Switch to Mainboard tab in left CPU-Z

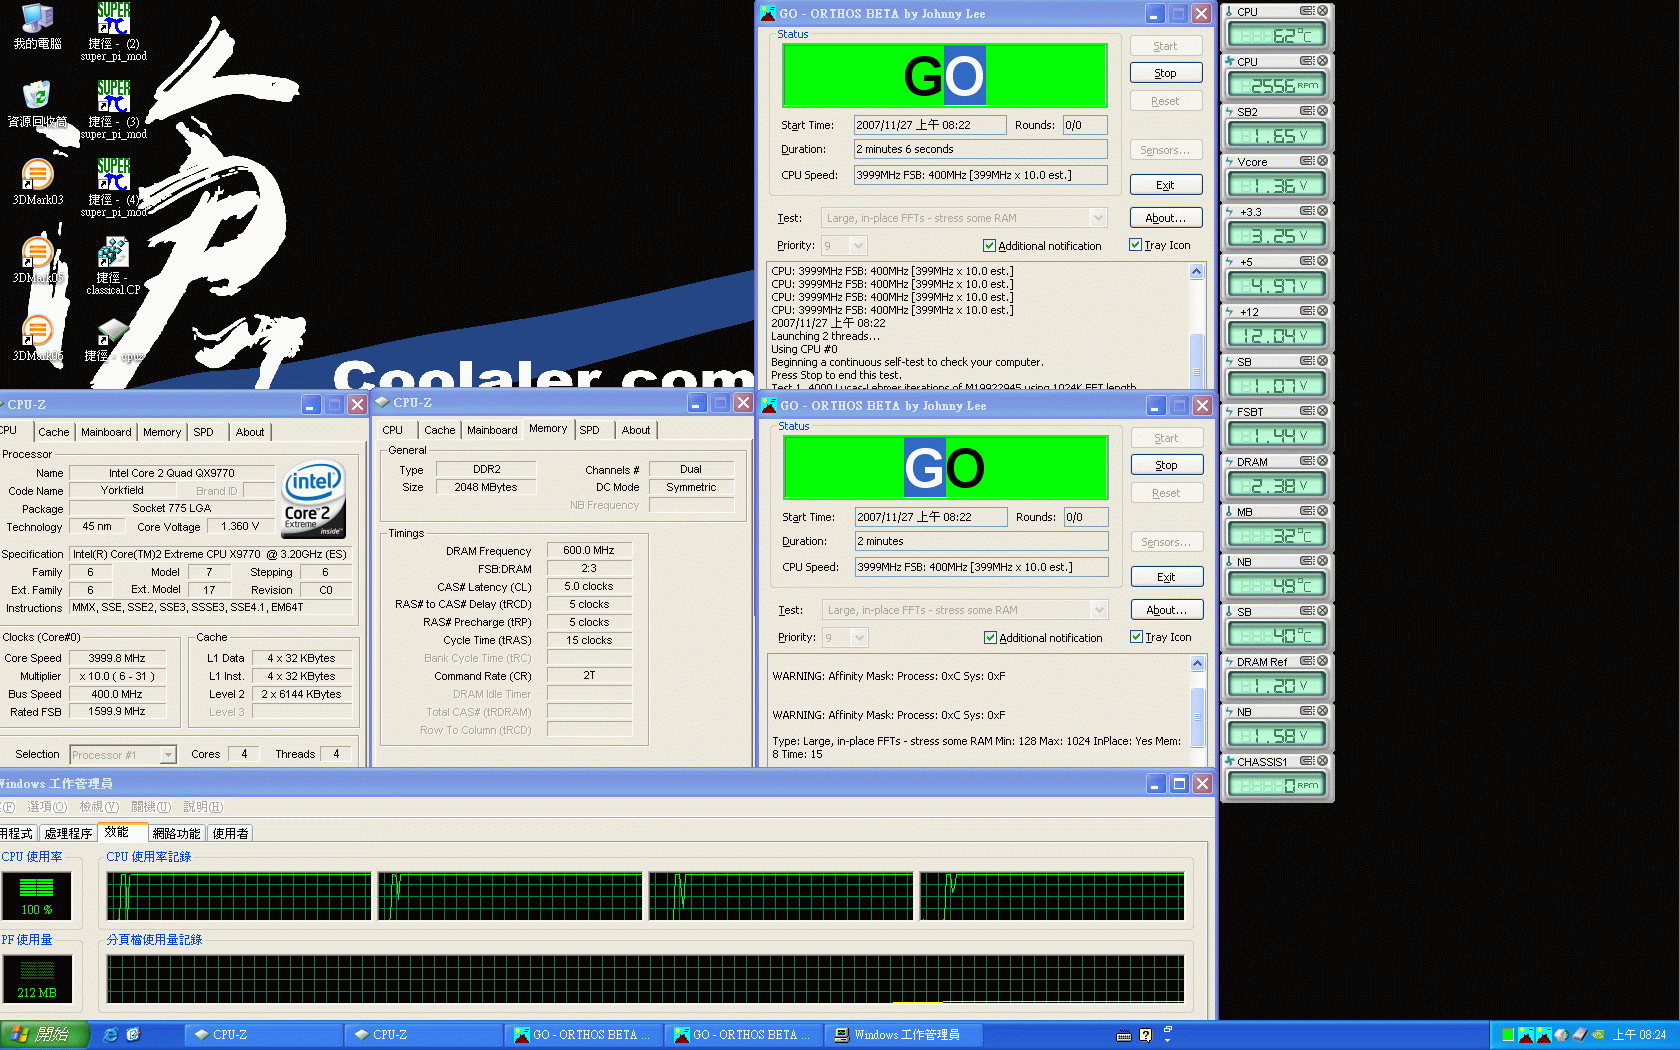pos(106,432)
